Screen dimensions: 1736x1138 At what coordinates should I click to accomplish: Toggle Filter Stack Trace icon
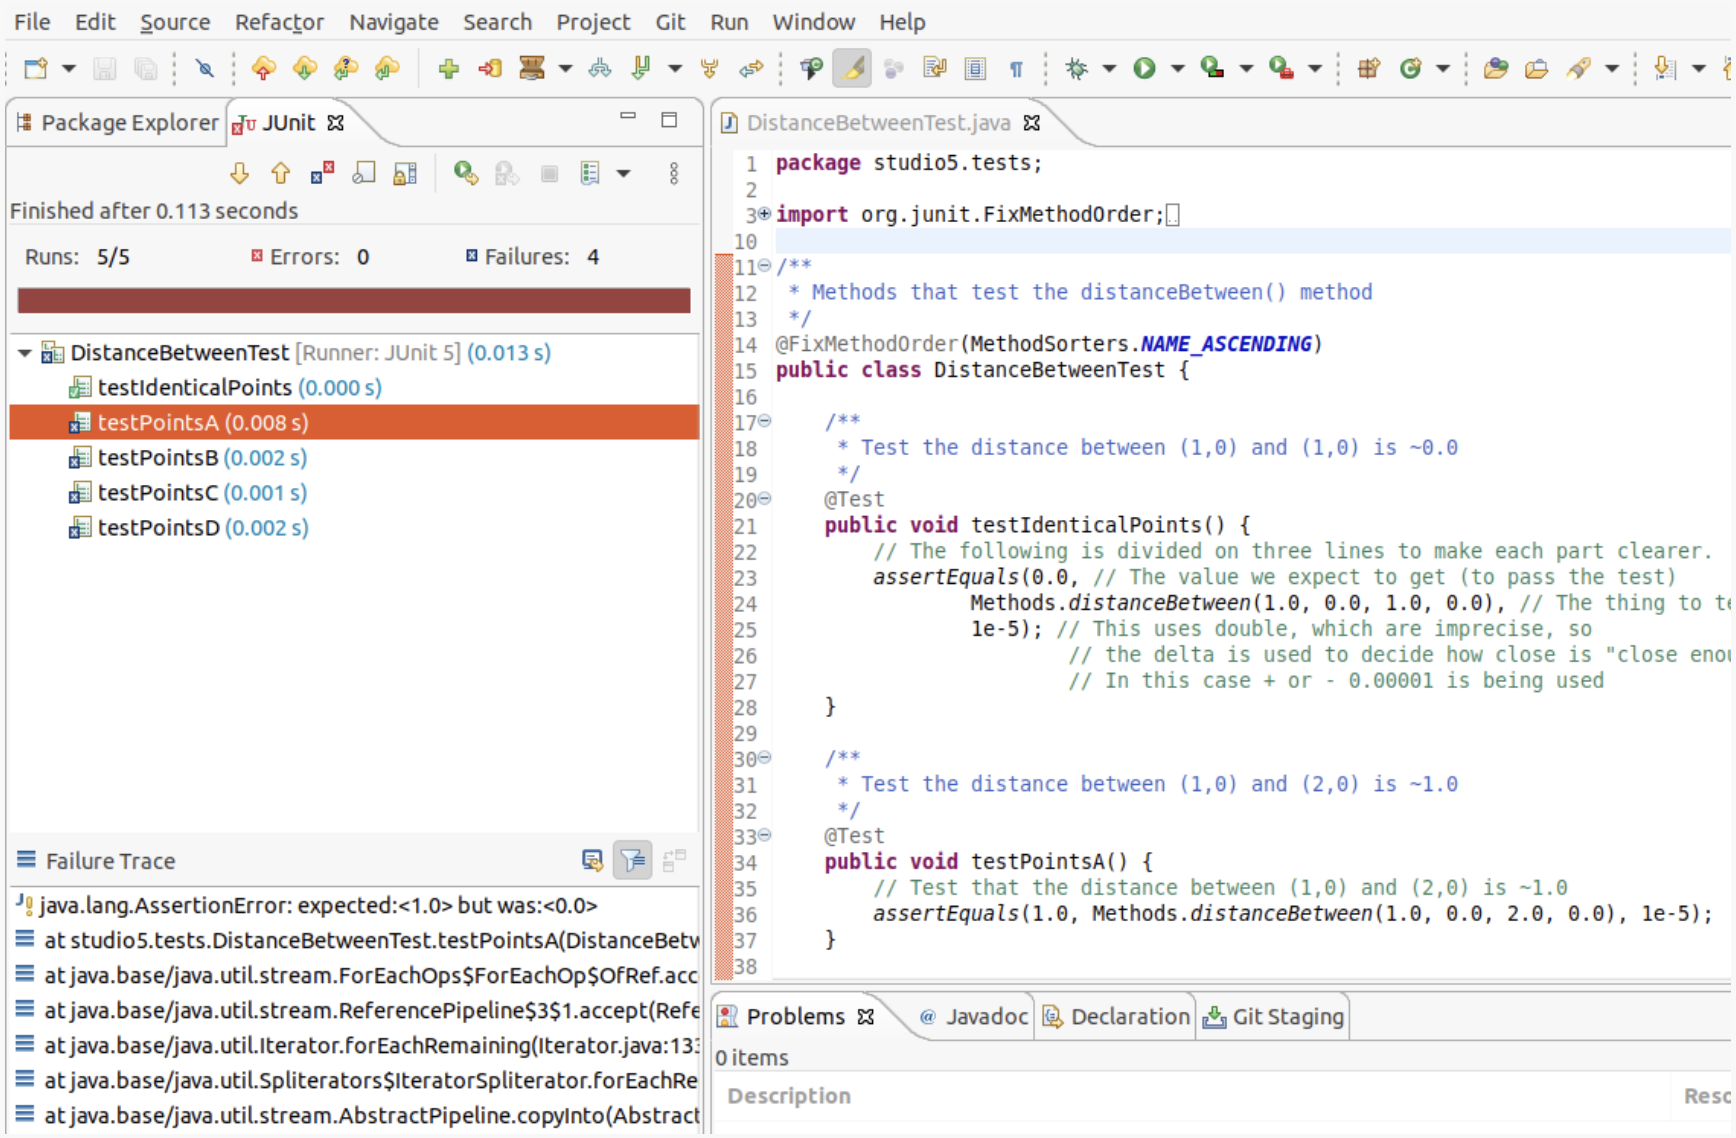633,860
